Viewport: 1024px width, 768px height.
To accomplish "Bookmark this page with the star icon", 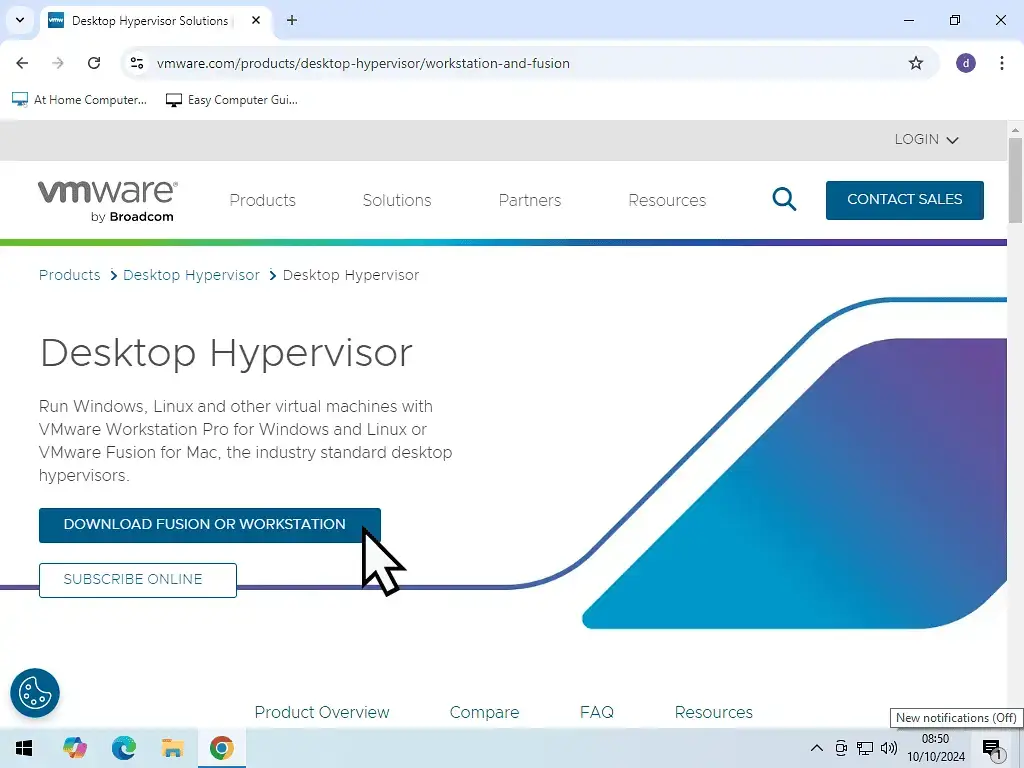I will 916,63.
